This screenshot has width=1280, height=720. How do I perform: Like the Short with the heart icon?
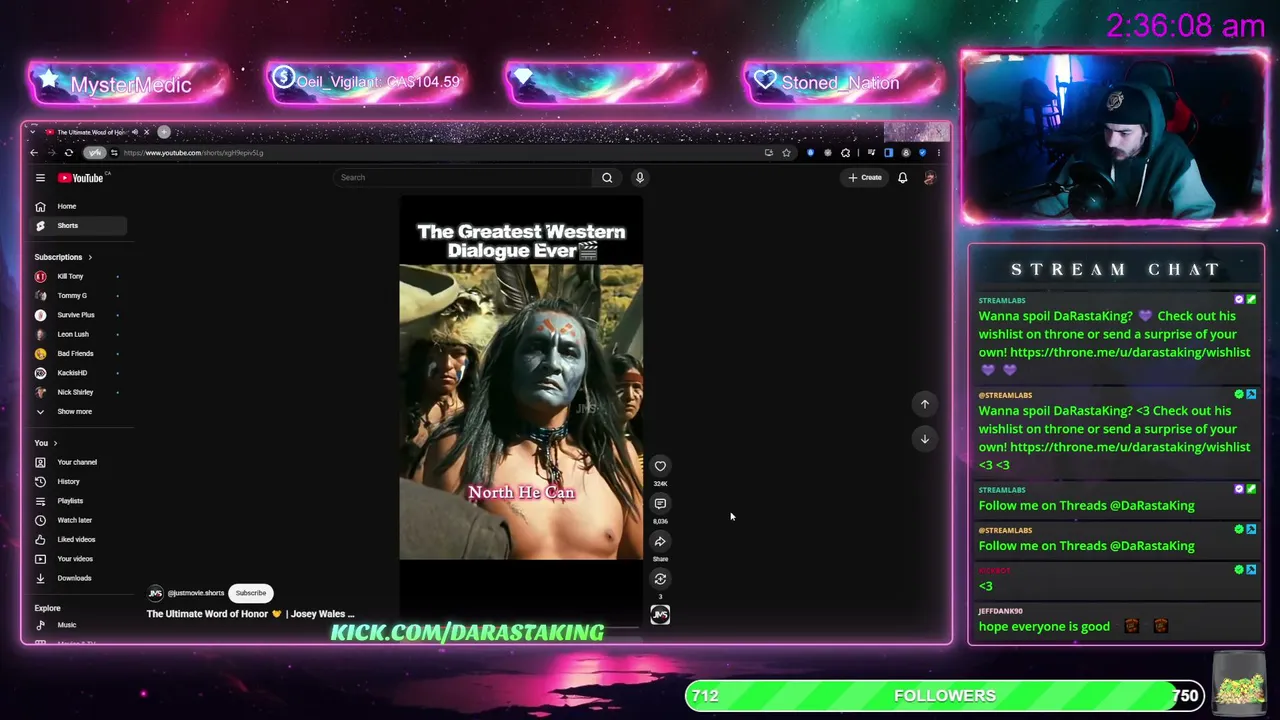(660, 466)
